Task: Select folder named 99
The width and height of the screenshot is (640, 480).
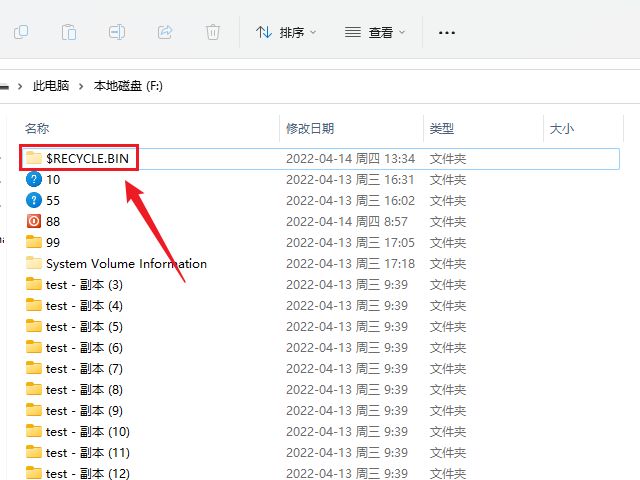Action: tap(53, 242)
